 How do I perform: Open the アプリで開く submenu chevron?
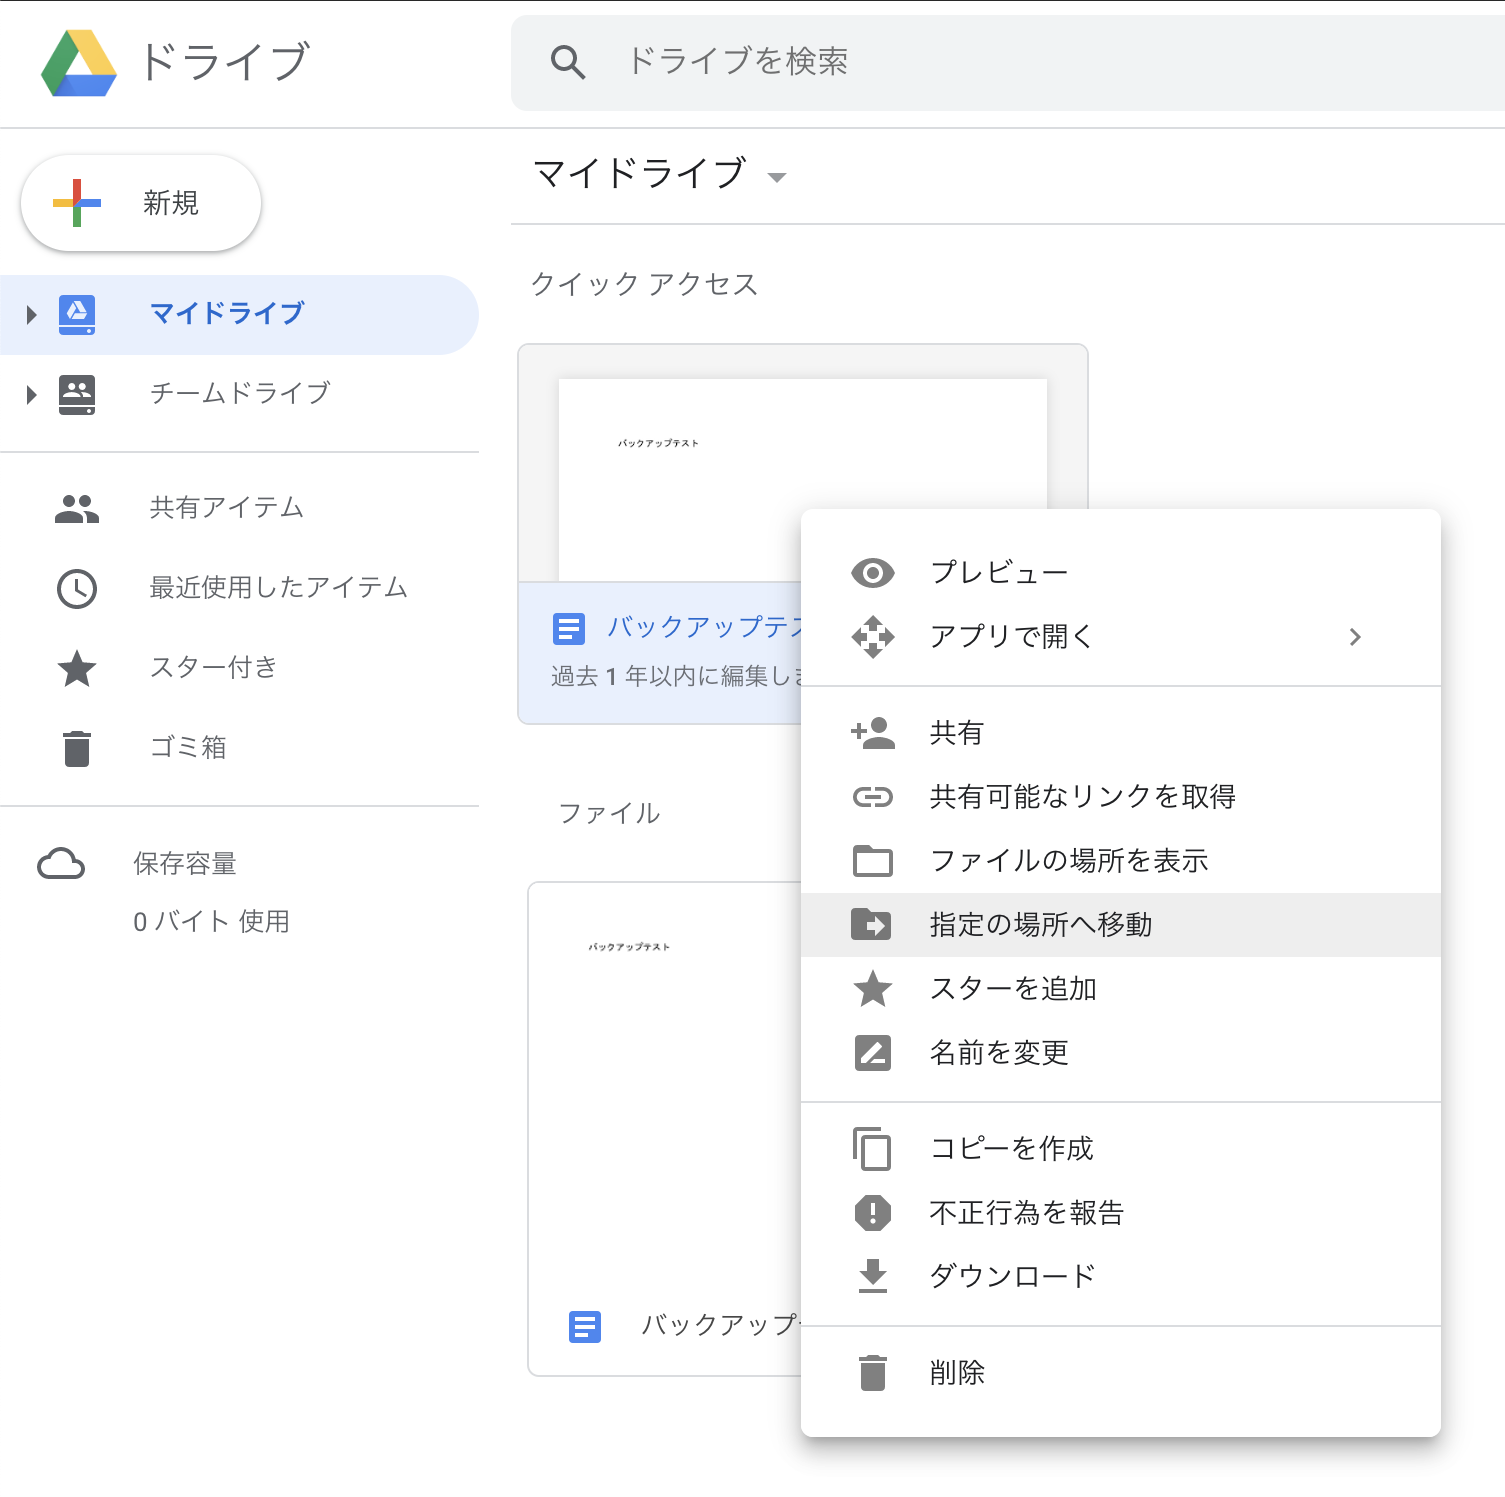click(x=1355, y=637)
